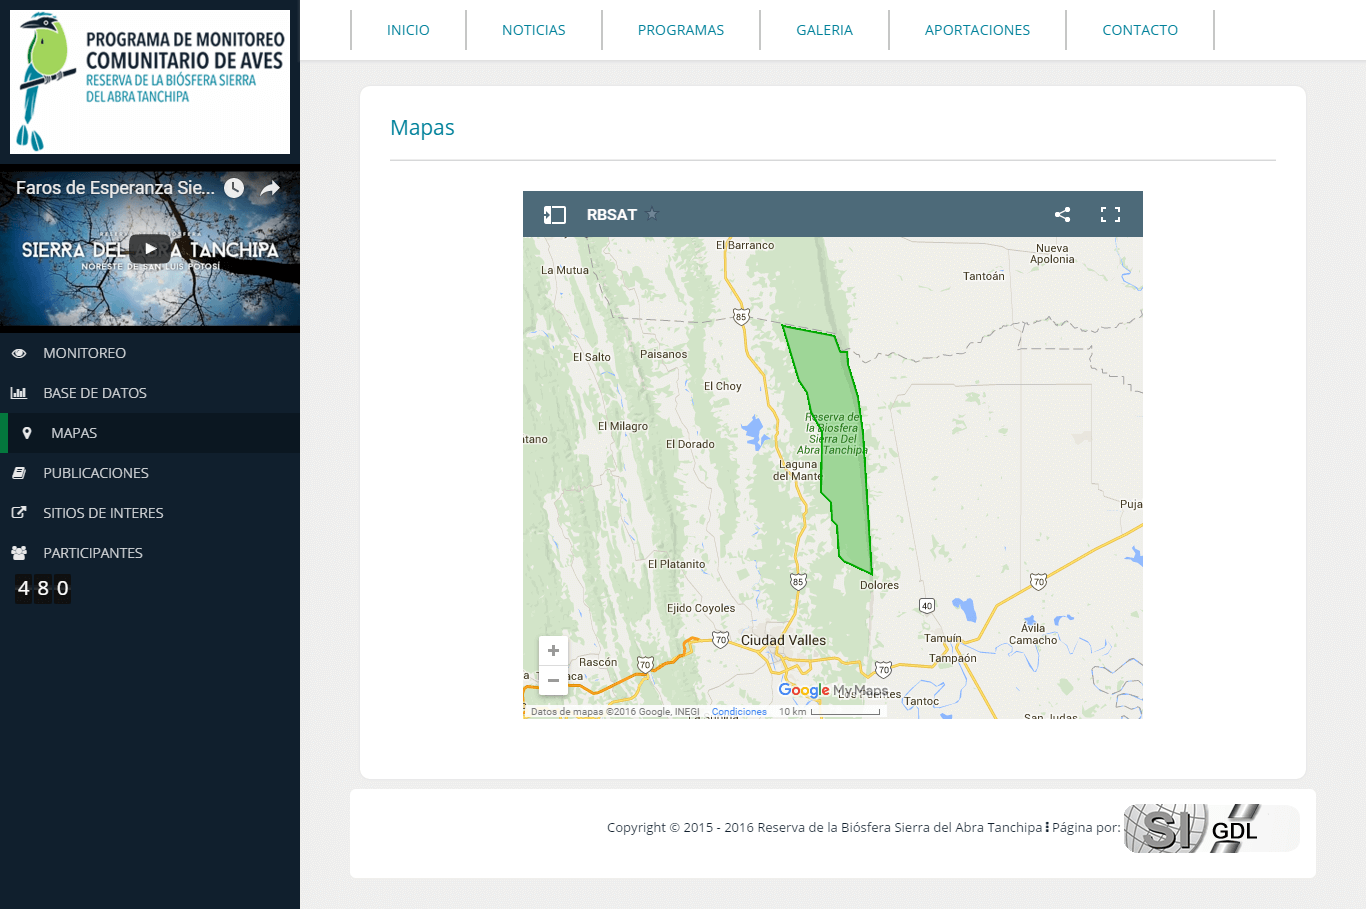The width and height of the screenshot is (1366, 909).
Task: Select MAPAS in the sidebar
Action: coord(74,433)
